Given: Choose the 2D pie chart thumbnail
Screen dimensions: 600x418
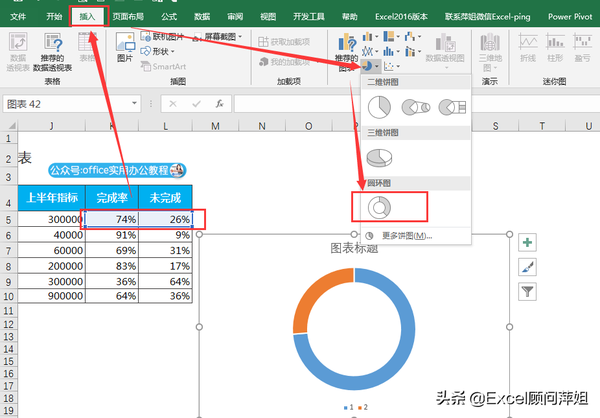Looking at the screenshot, I should point(379,107).
